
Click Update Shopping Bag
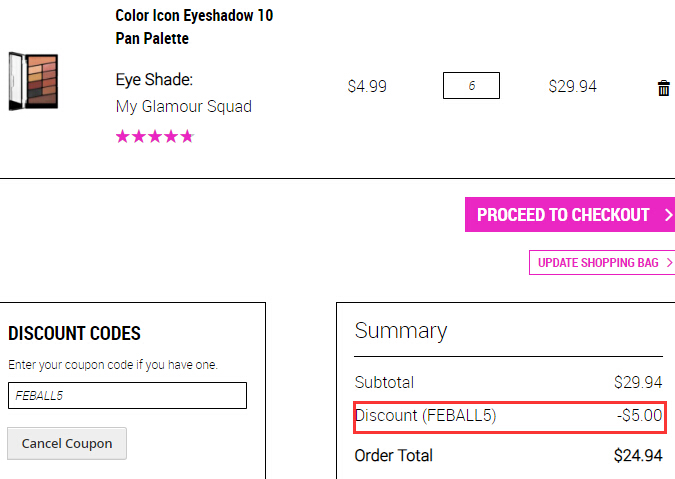[602, 262]
